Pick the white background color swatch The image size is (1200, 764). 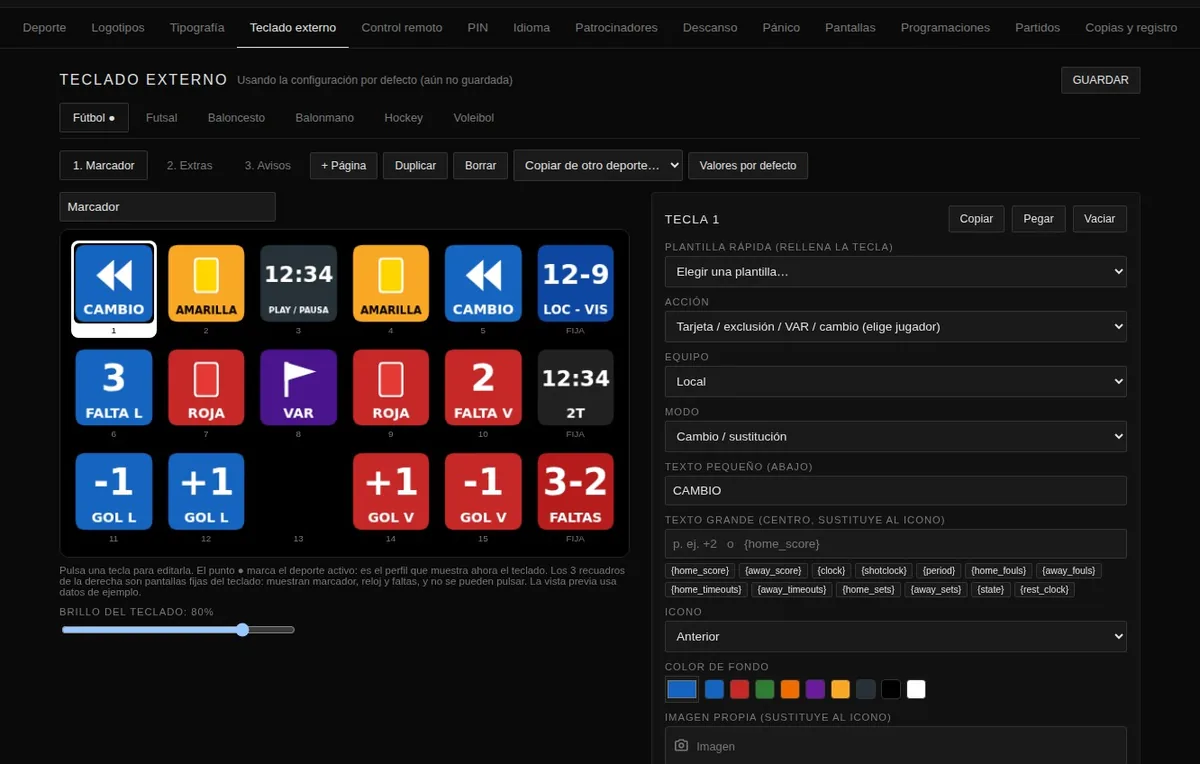916,689
